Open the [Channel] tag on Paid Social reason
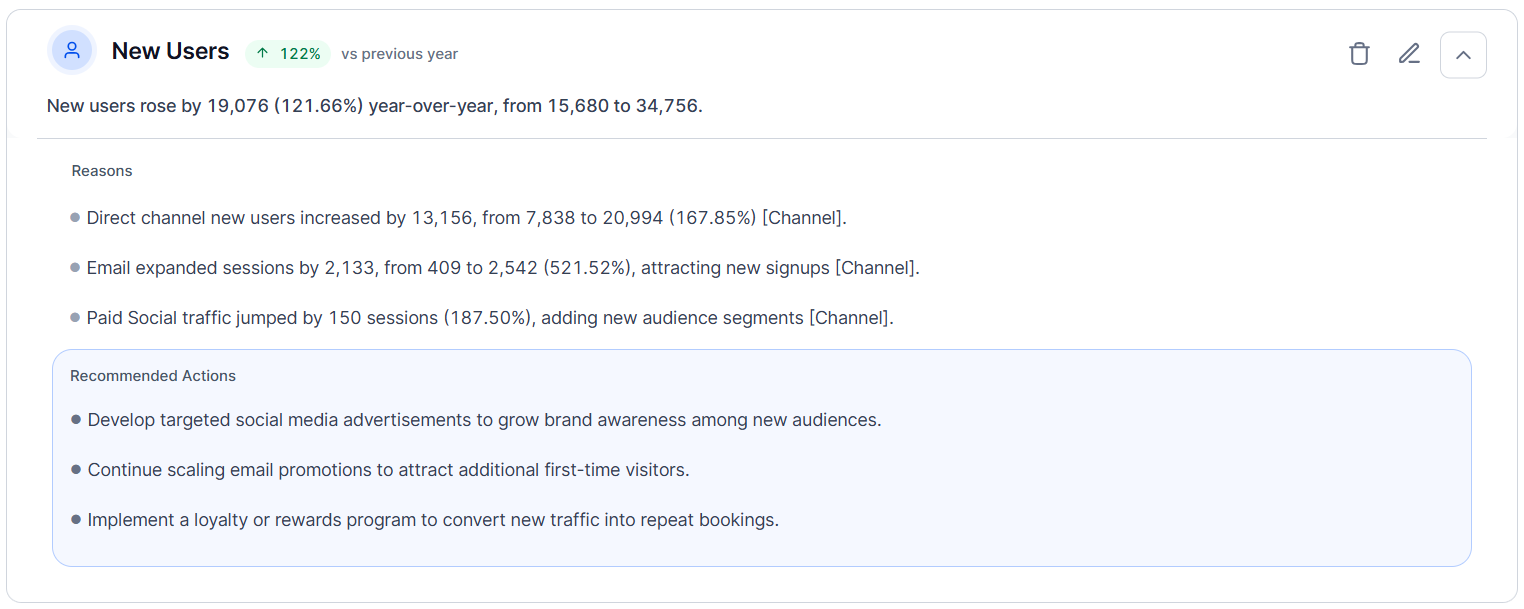Screen dimensions: 1524x609 (851, 318)
